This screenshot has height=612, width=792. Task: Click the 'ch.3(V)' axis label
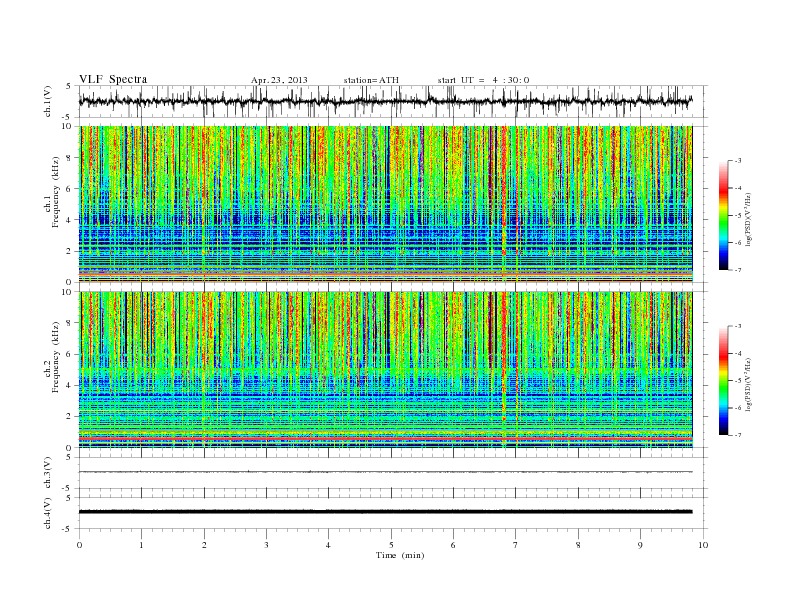click(47, 473)
